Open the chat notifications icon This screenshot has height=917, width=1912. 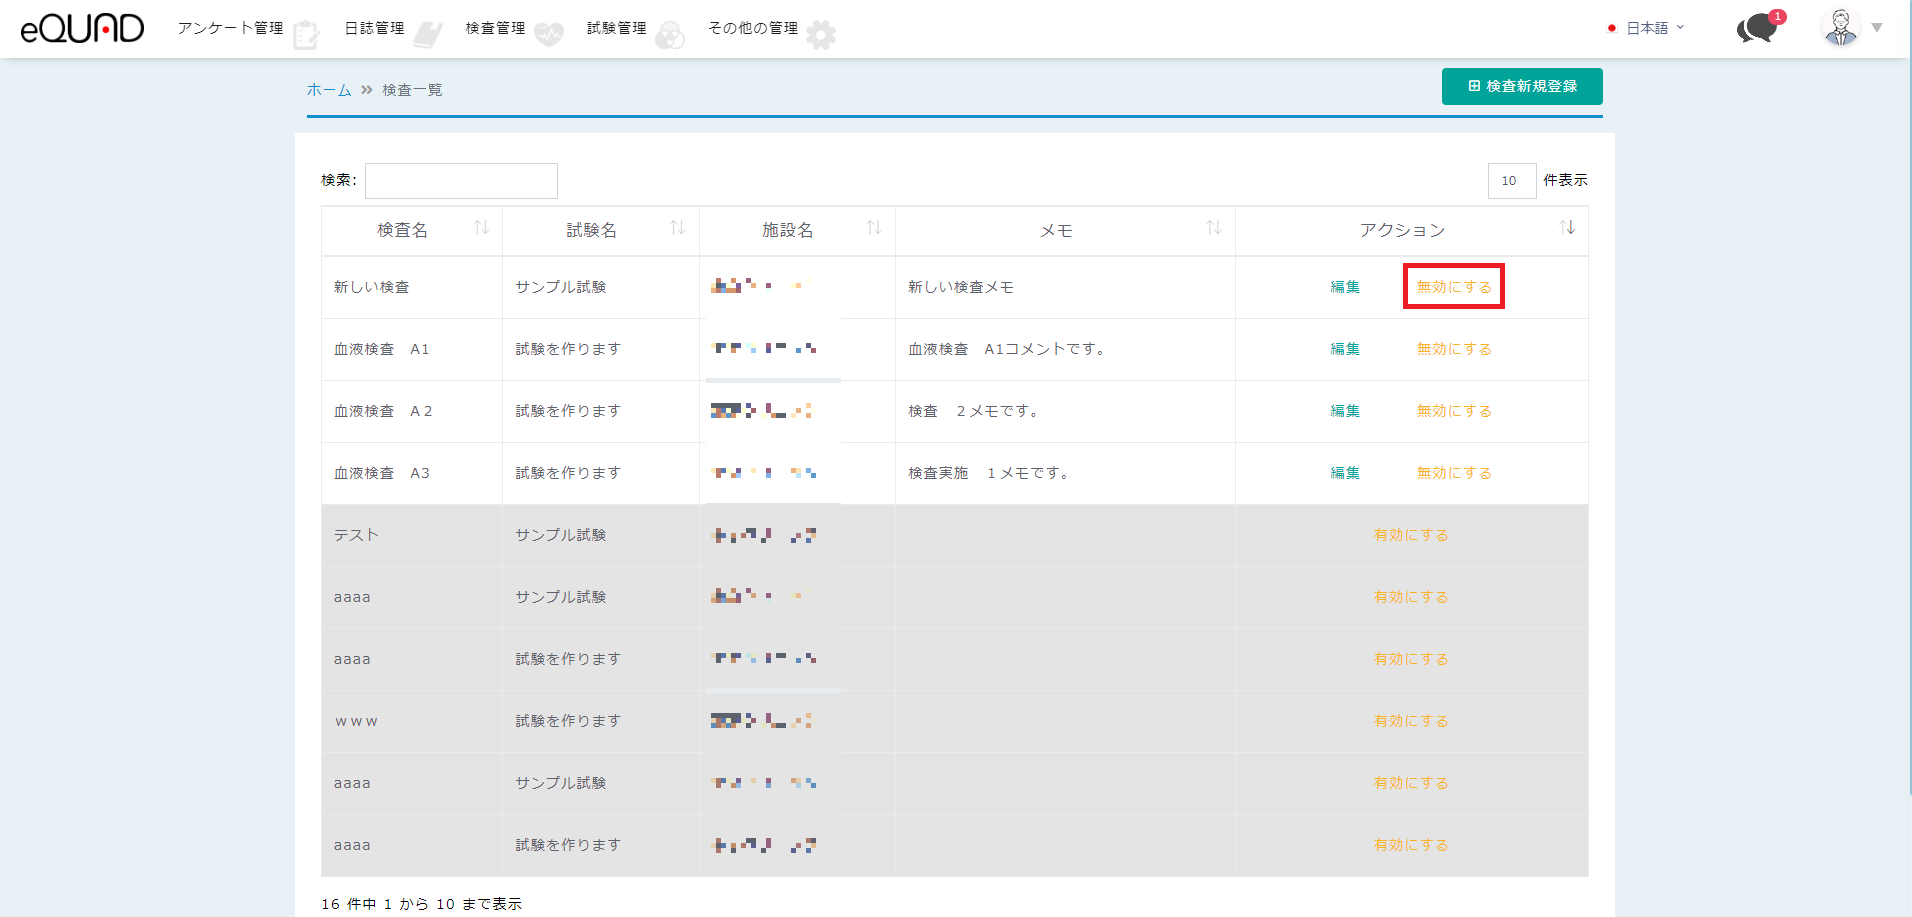[x=1758, y=28]
